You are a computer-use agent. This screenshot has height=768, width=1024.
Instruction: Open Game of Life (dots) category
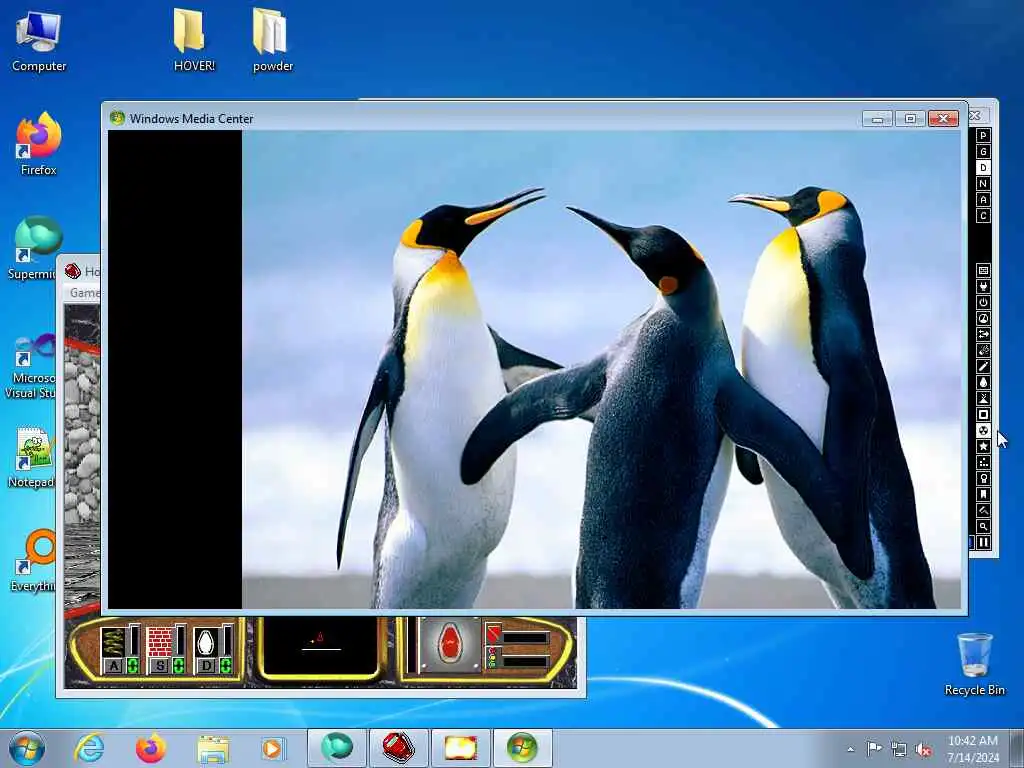(x=983, y=462)
